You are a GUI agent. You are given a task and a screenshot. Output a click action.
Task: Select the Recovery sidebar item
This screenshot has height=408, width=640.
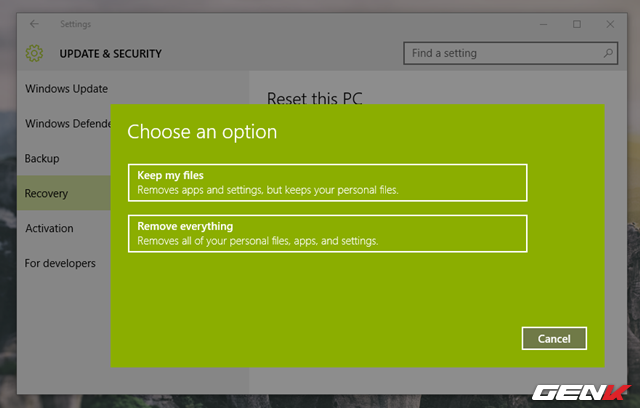point(47,194)
